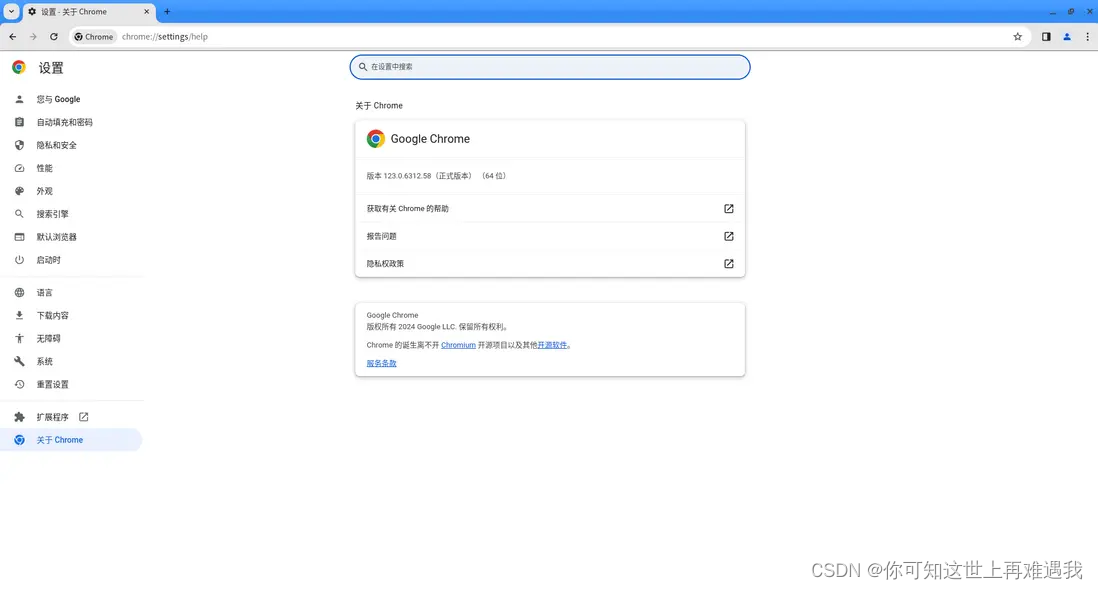Select the 设置 - 关于 Chrome tab

click(90, 12)
